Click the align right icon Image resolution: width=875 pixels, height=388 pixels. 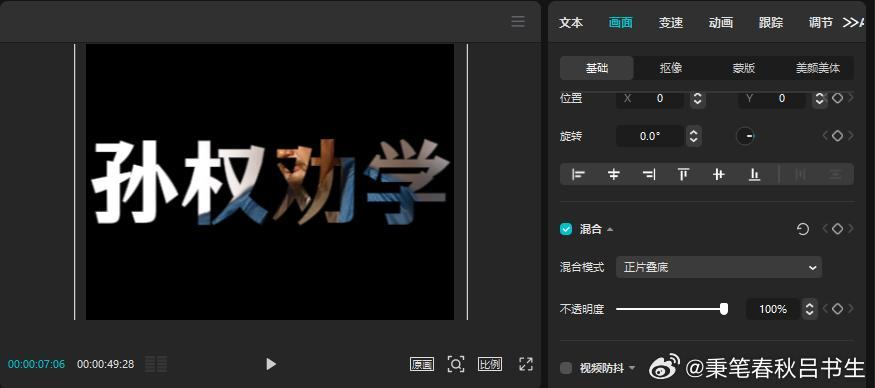648,175
